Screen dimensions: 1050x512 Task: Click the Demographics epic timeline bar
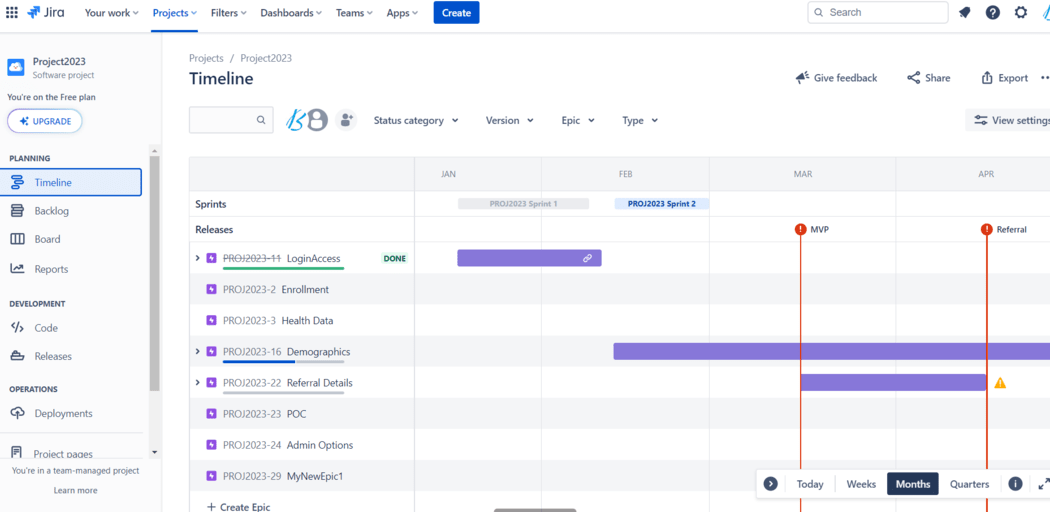point(832,351)
